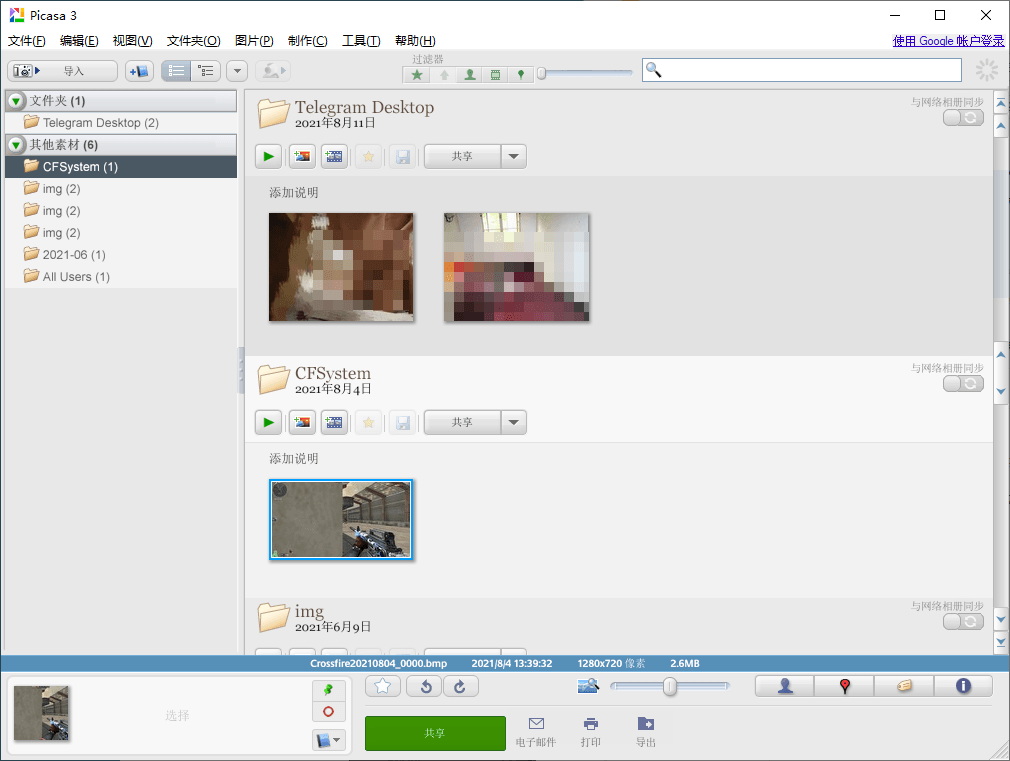Image resolution: width=1010 pixels, height=761 pixels.
Task: Enable web album sync for Telegram Desktop
Action: tap(962, 117)
